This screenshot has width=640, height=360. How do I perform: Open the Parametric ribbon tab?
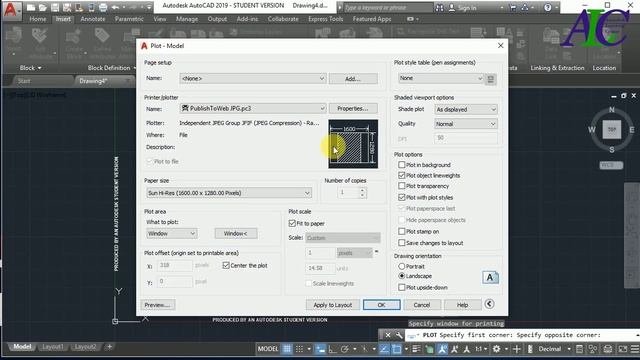[129, 19]
